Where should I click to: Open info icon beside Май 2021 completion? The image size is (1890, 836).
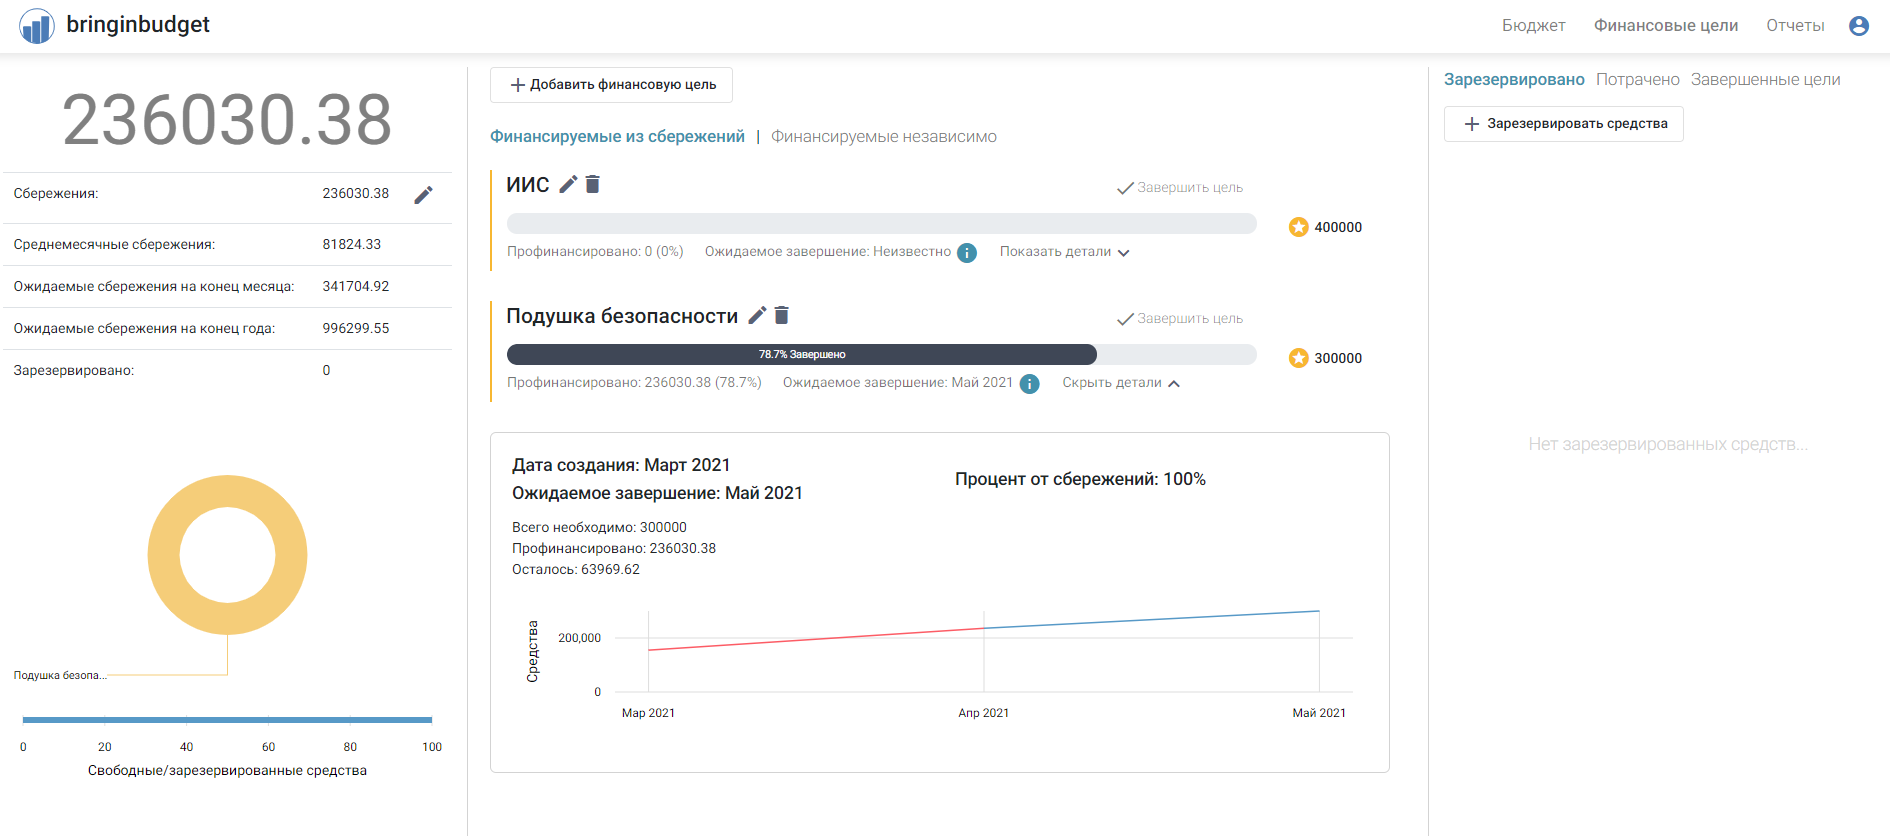coord(1030,384)
